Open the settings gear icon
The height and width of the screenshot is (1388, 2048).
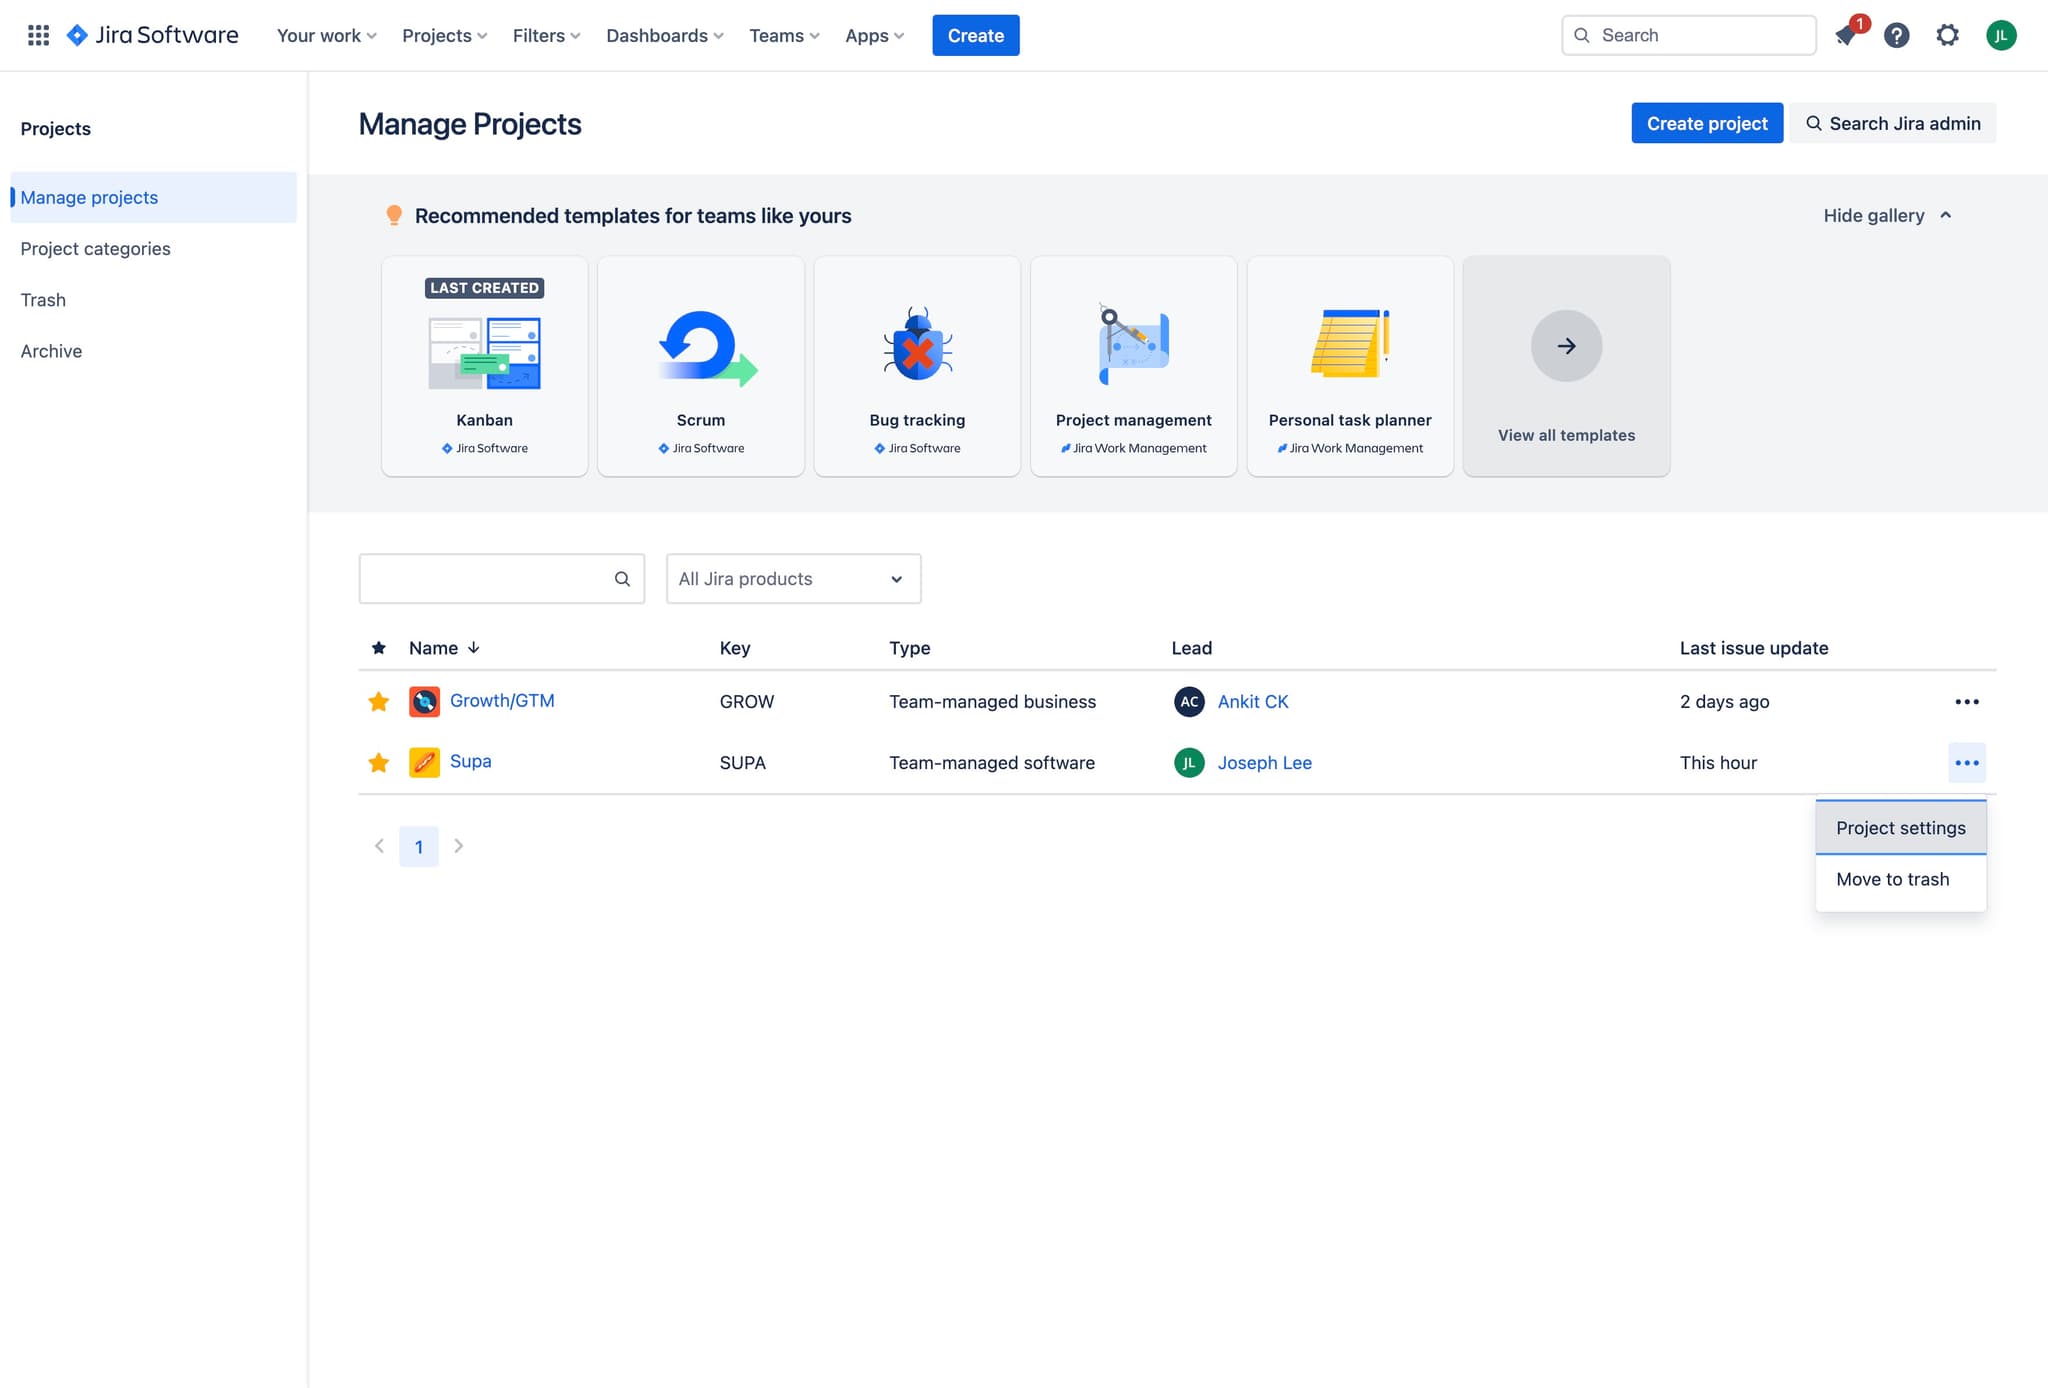pos(1947,36)
